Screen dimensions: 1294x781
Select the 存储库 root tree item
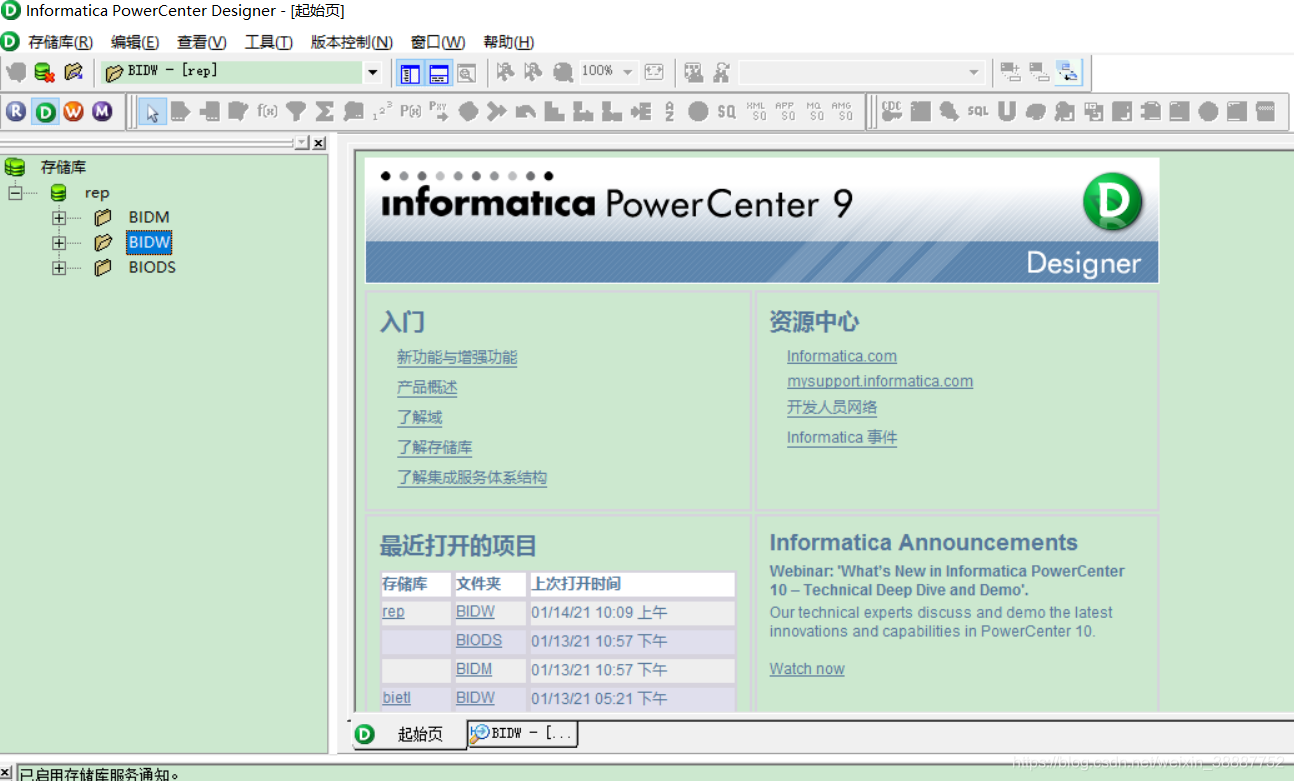tap(63, 167)
